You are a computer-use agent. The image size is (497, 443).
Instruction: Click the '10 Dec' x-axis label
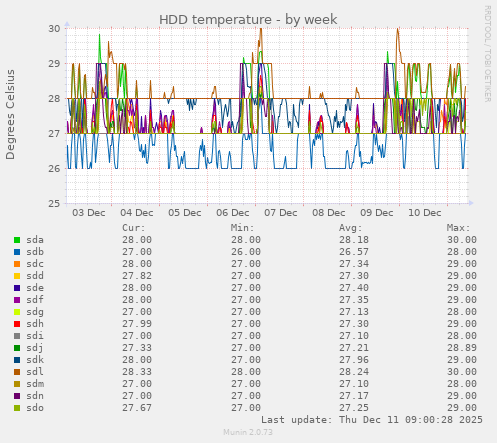coord(425,213)
